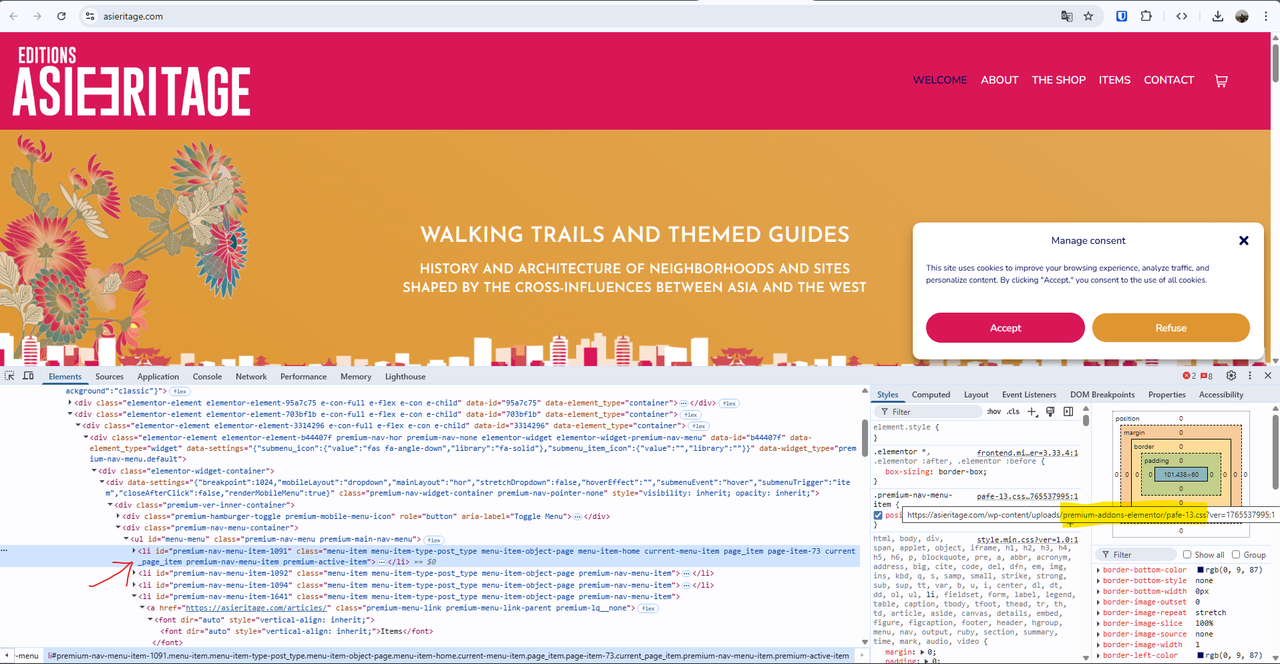Open the ABOUT site menu link
The width and height of the screenshot is (1280, 664).
coord(999,80)
